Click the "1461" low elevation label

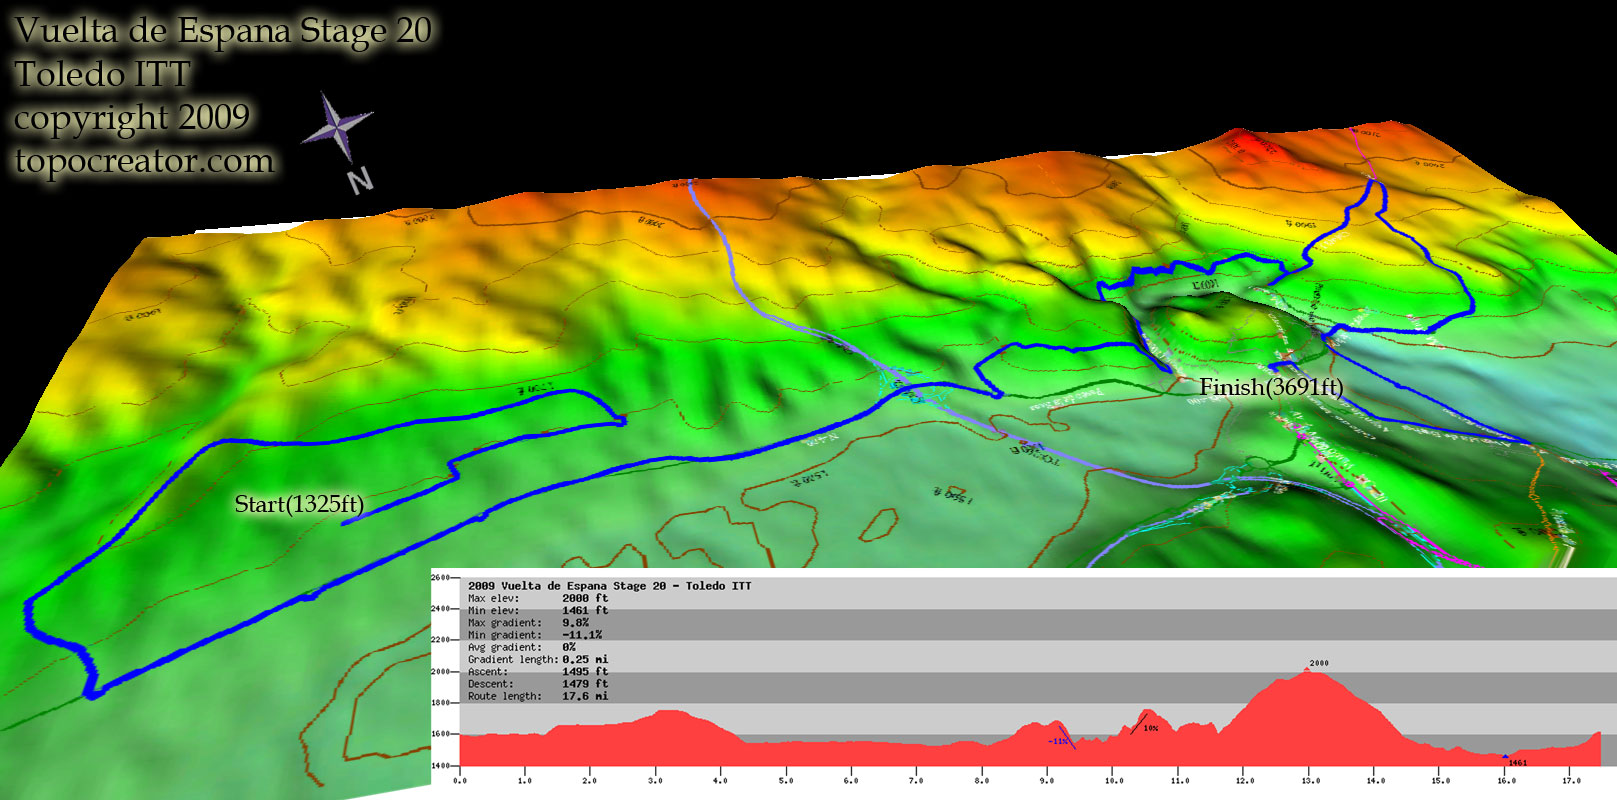[x=1518, y=763]
